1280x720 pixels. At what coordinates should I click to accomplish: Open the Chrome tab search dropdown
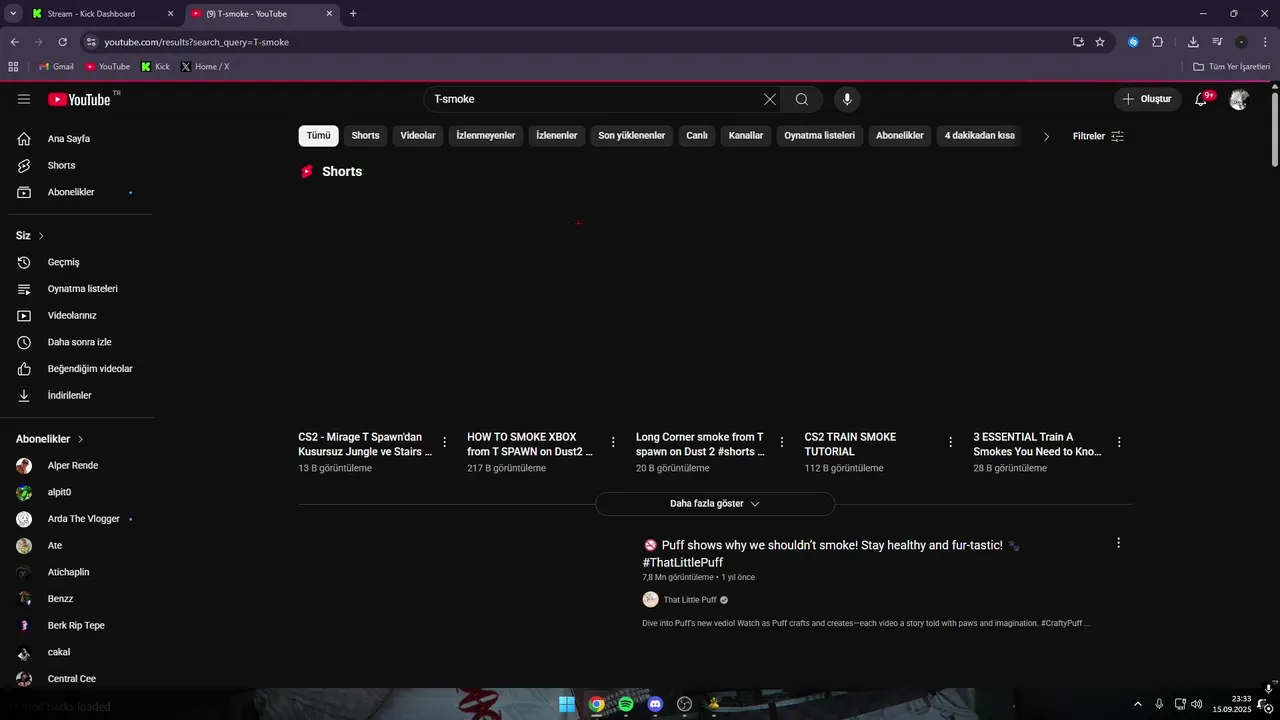(x=13, y=14)
